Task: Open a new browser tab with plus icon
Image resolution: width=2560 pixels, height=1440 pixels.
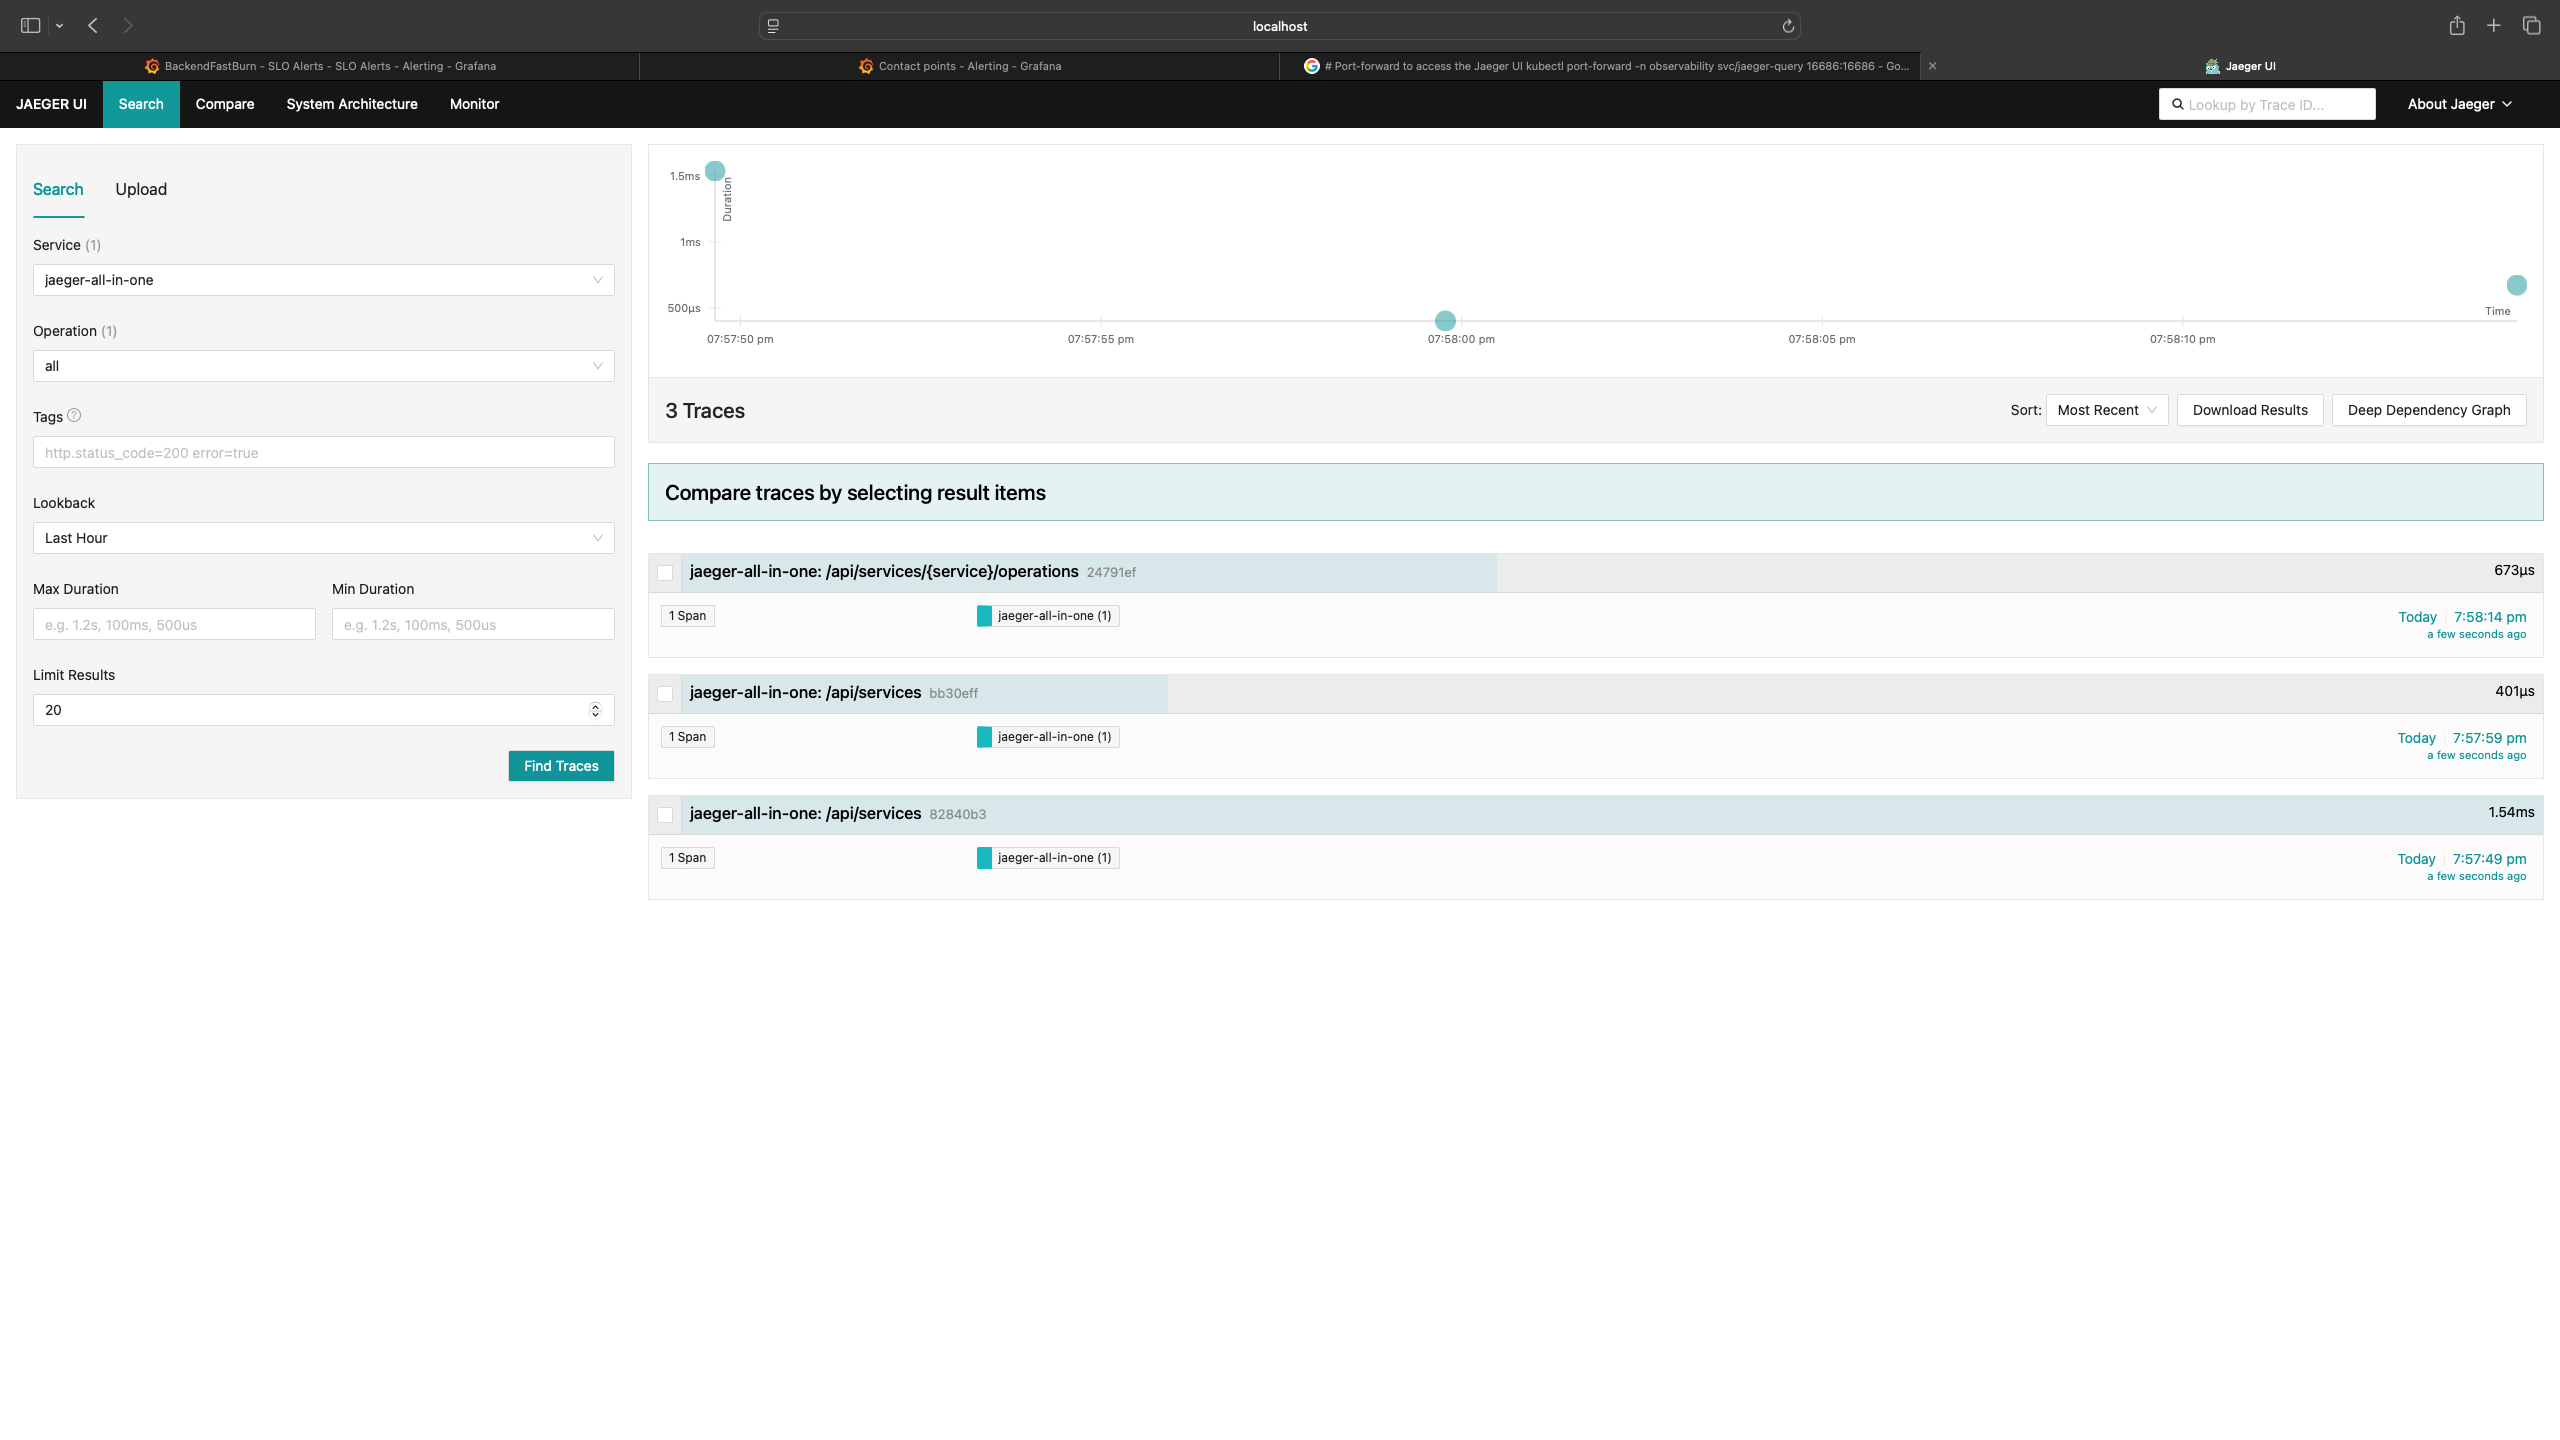Action: click(2494, 26)
